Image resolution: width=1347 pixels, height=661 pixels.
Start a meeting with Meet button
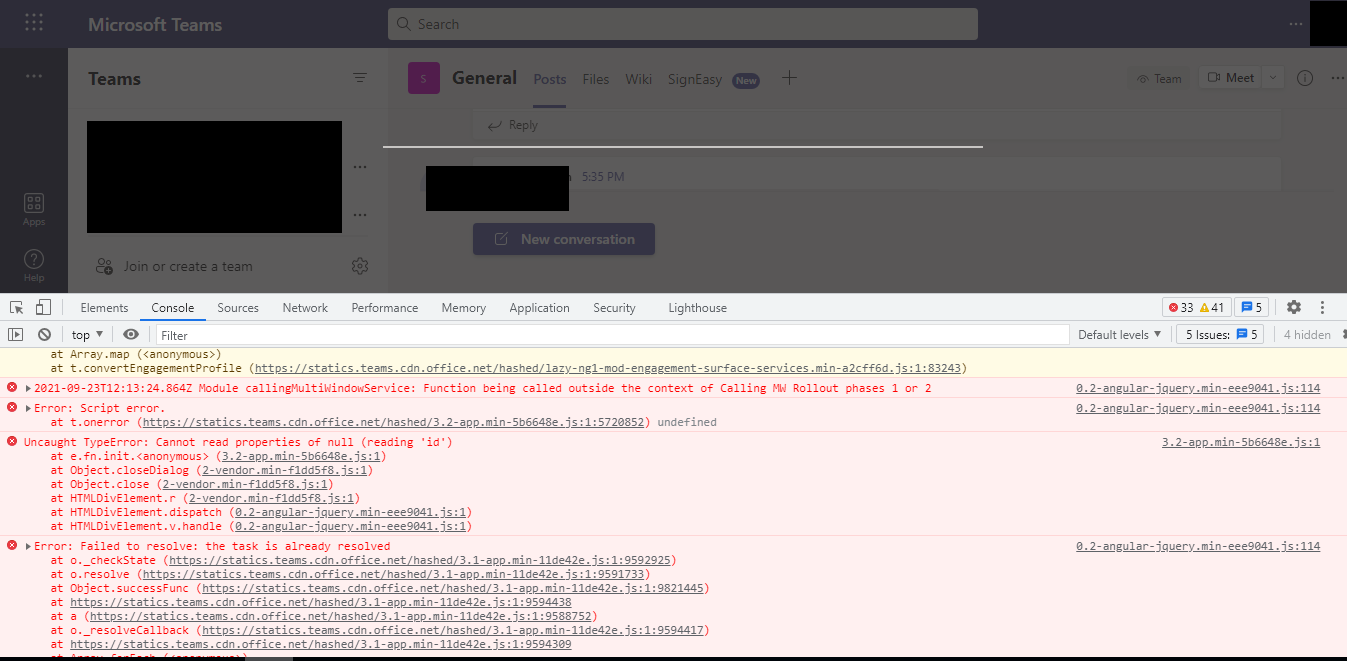(x=1231, y=78)
